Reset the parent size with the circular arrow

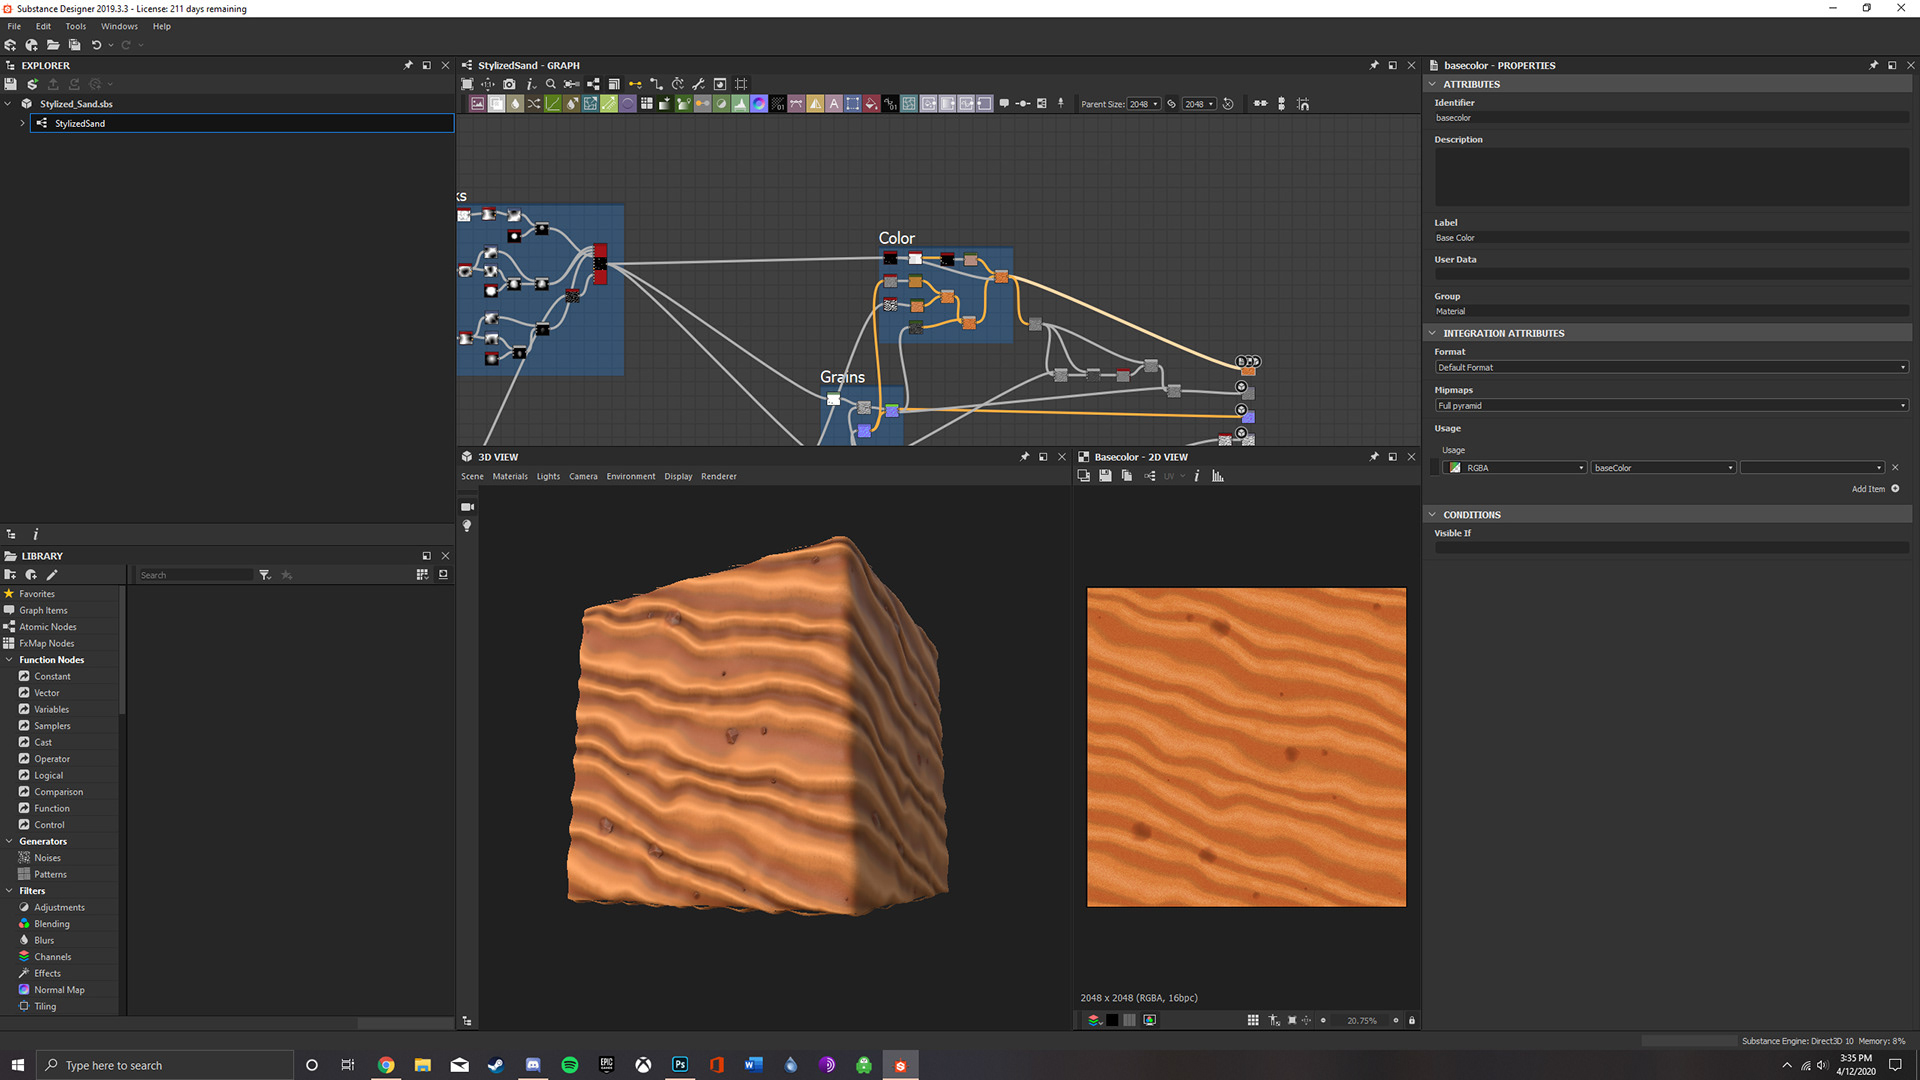point(1228,104)
